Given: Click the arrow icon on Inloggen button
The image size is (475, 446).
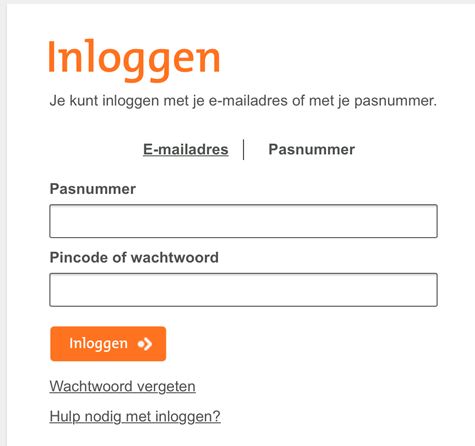Looking at the screenshot, I should pyautogui.click(x=145, y=344).
